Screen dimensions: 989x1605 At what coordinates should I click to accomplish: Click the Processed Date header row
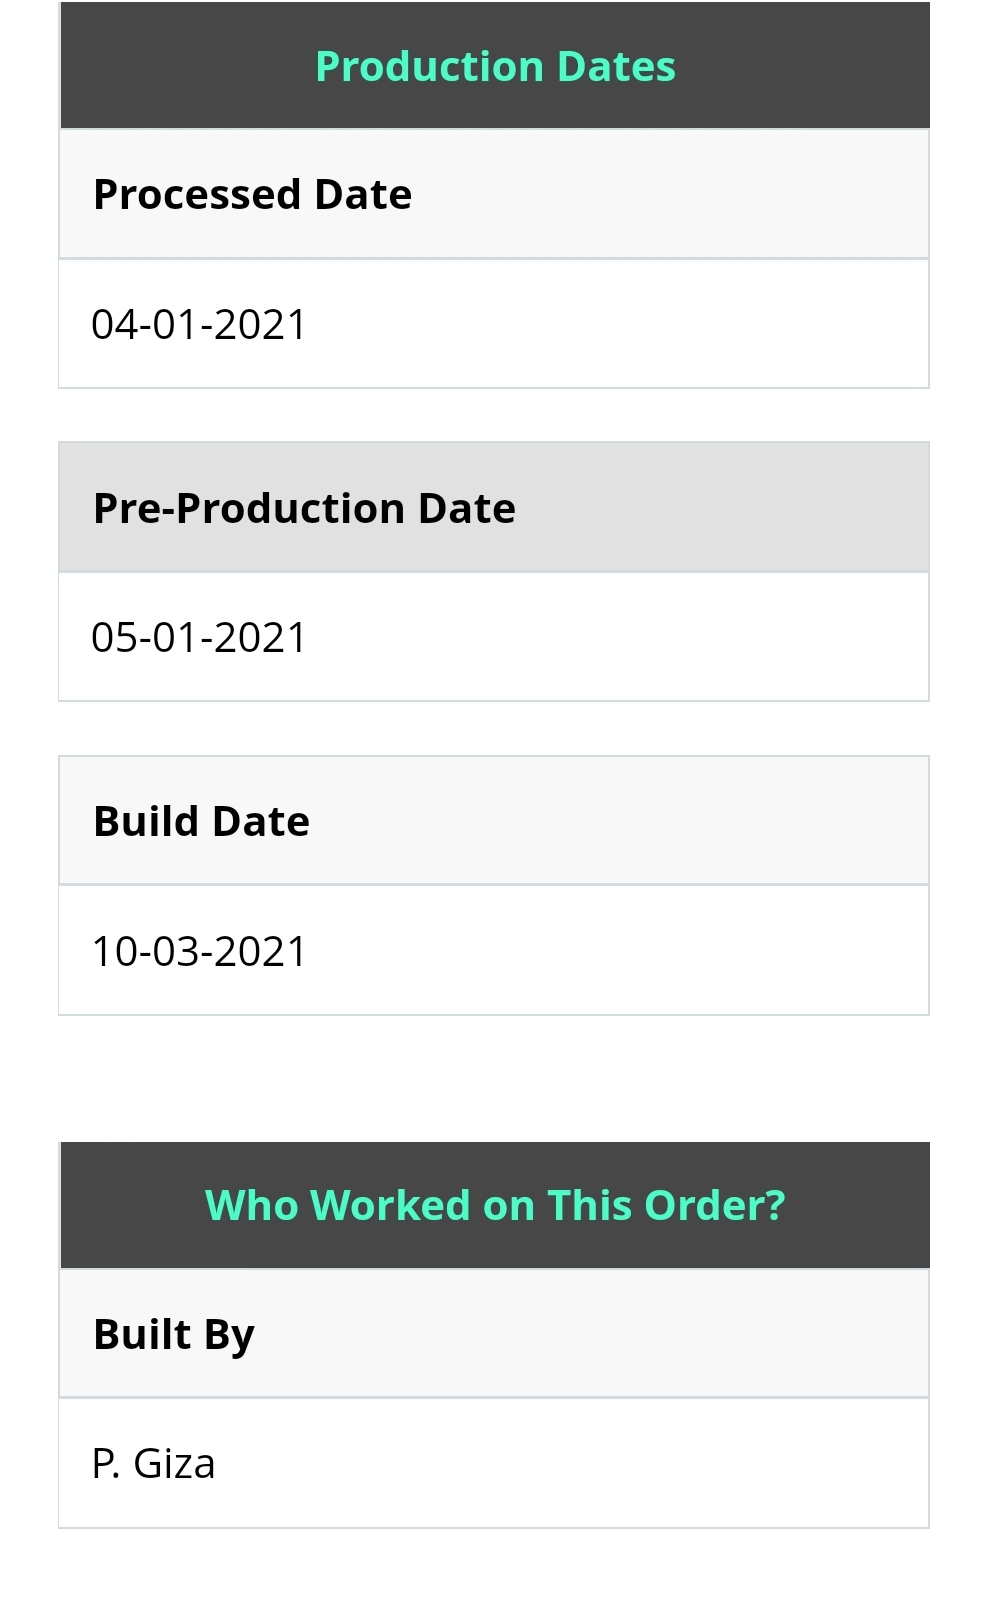[494, 194]
